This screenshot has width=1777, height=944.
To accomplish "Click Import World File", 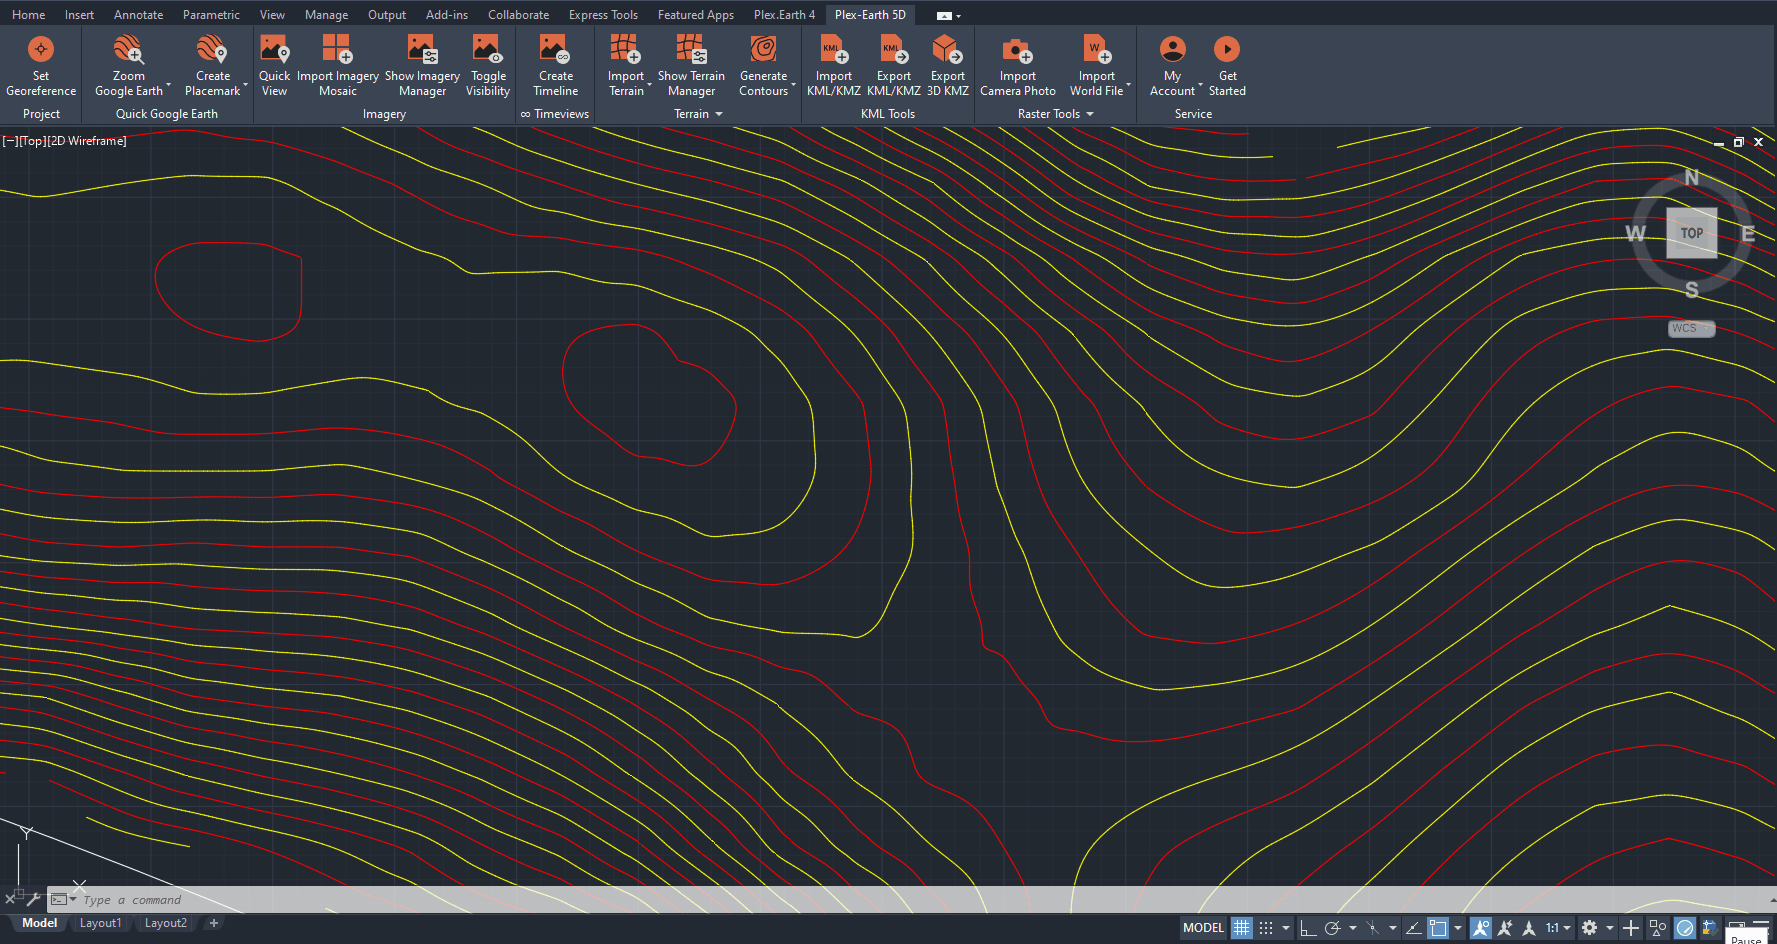I will tap(1096, 66).
